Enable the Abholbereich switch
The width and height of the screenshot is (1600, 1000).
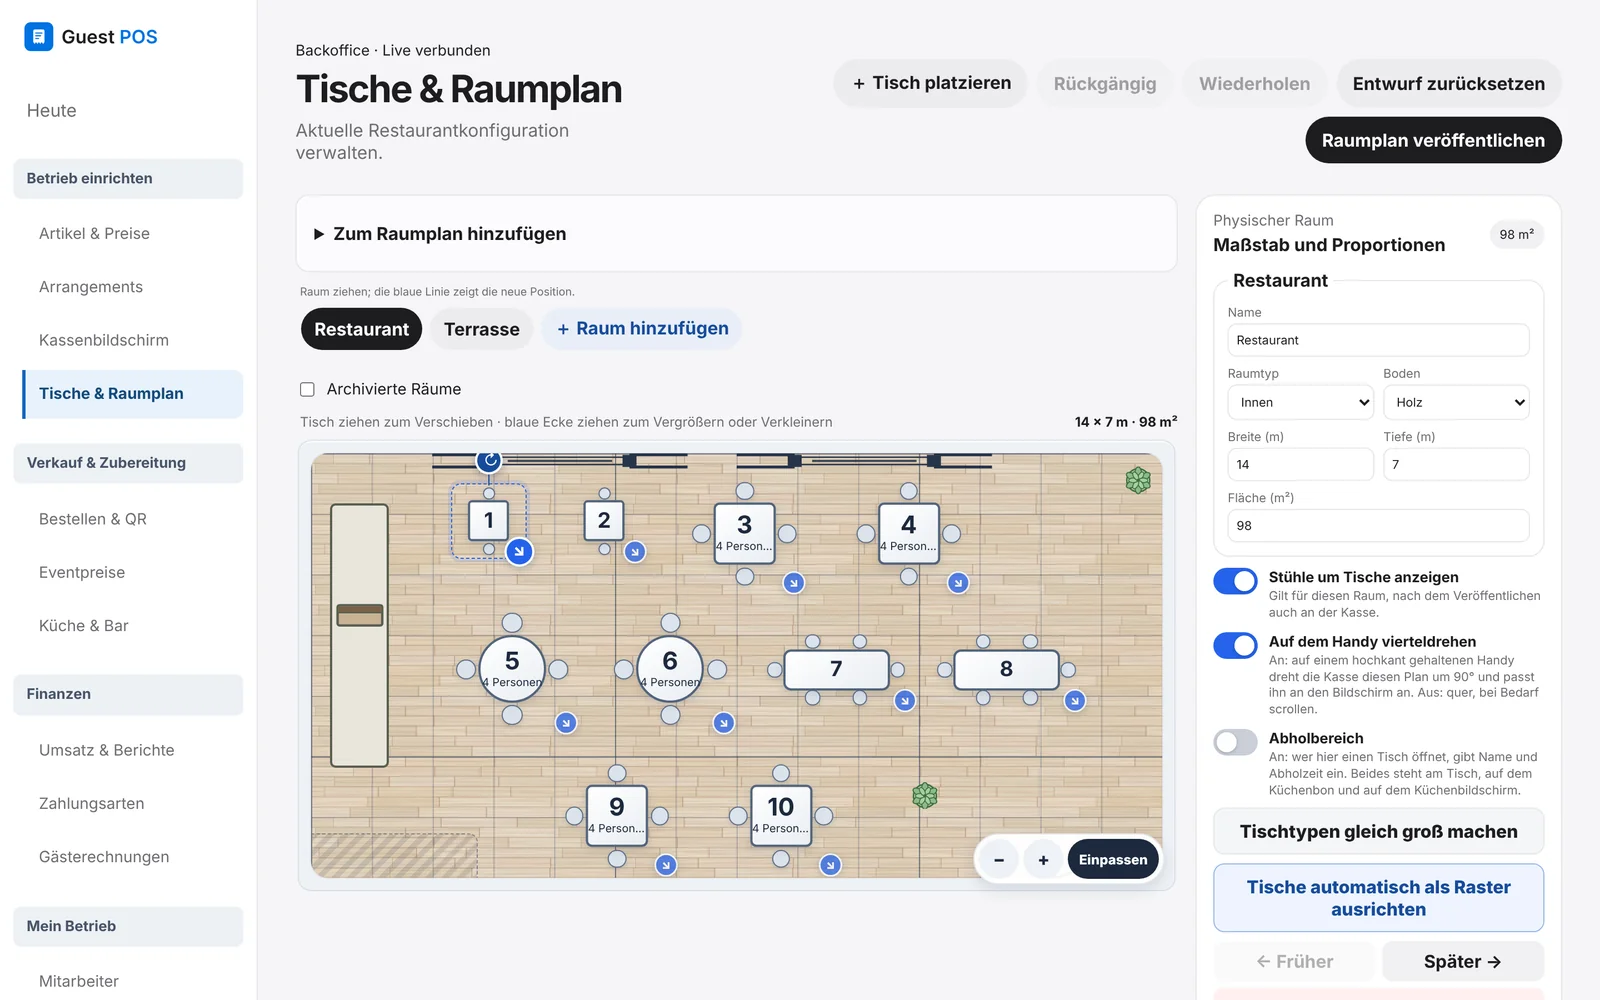tap(1235, 742)
